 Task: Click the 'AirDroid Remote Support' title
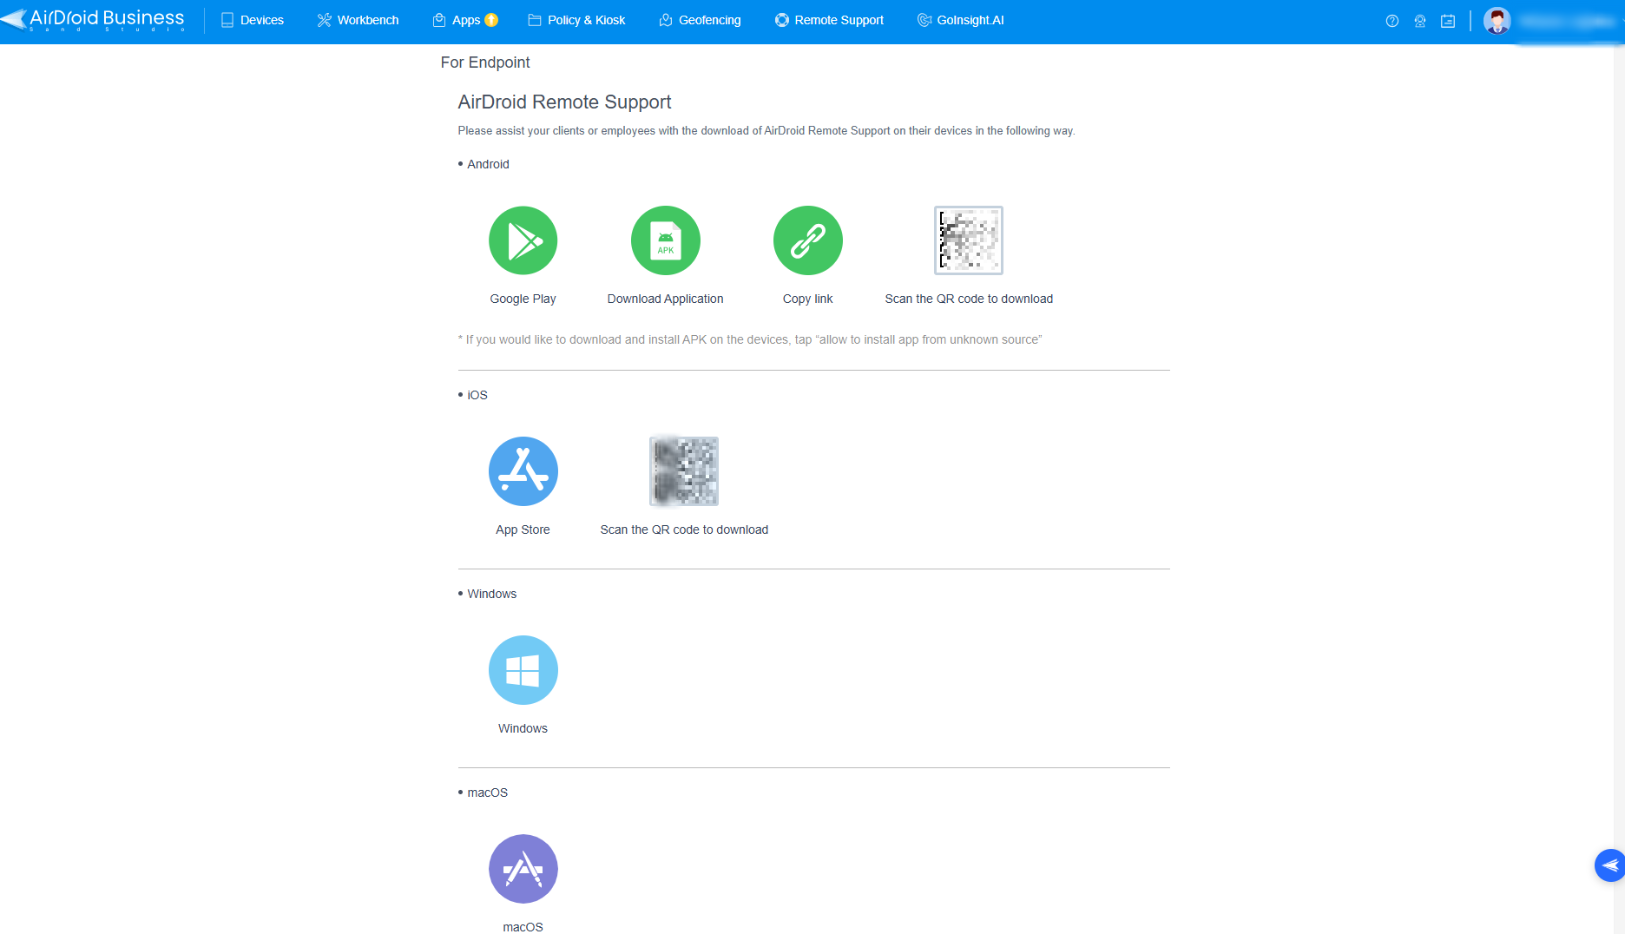[x=564, y=102]
